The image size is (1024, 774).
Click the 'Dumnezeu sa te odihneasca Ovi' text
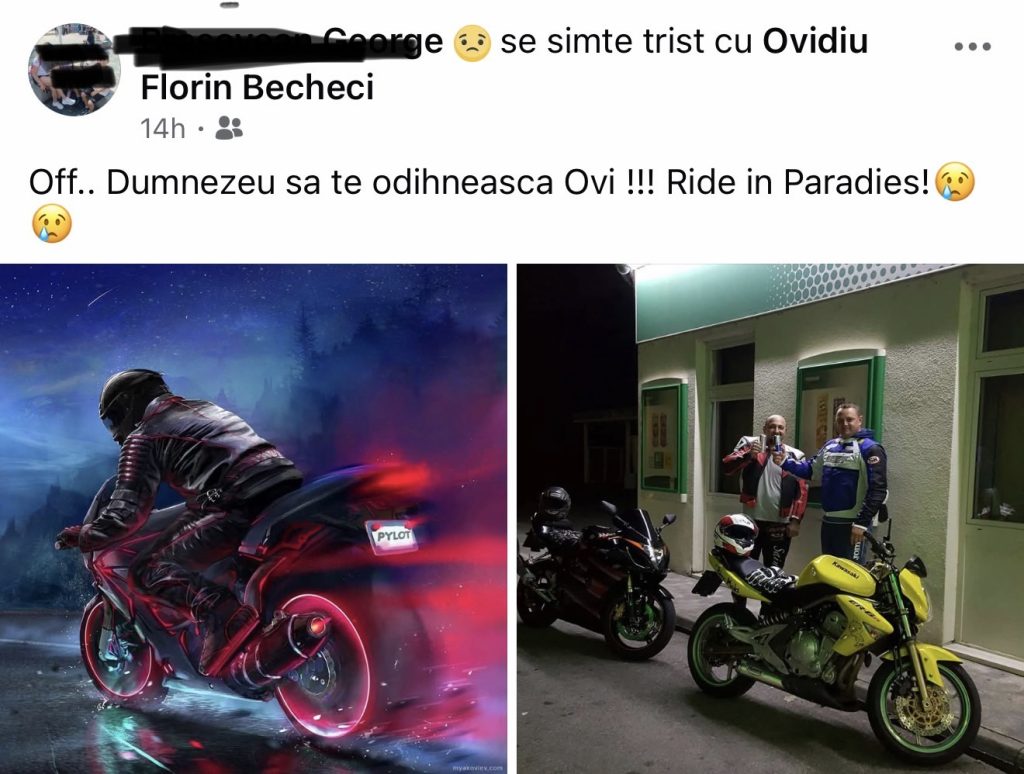pyautogui.click(x=361, y=183)
